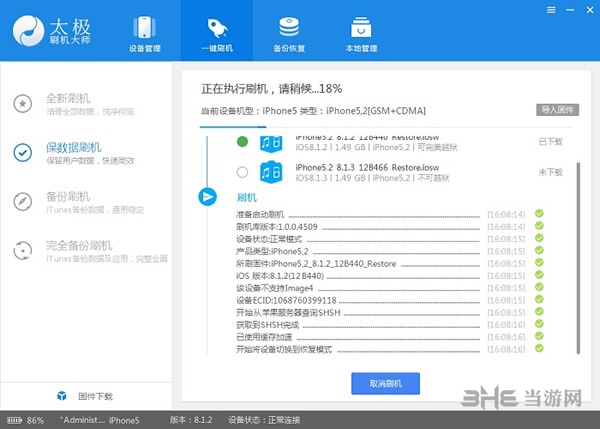Switch to 一键刷机 tab
This screenshot has height=429, width=600.
[x=217, y=31]
